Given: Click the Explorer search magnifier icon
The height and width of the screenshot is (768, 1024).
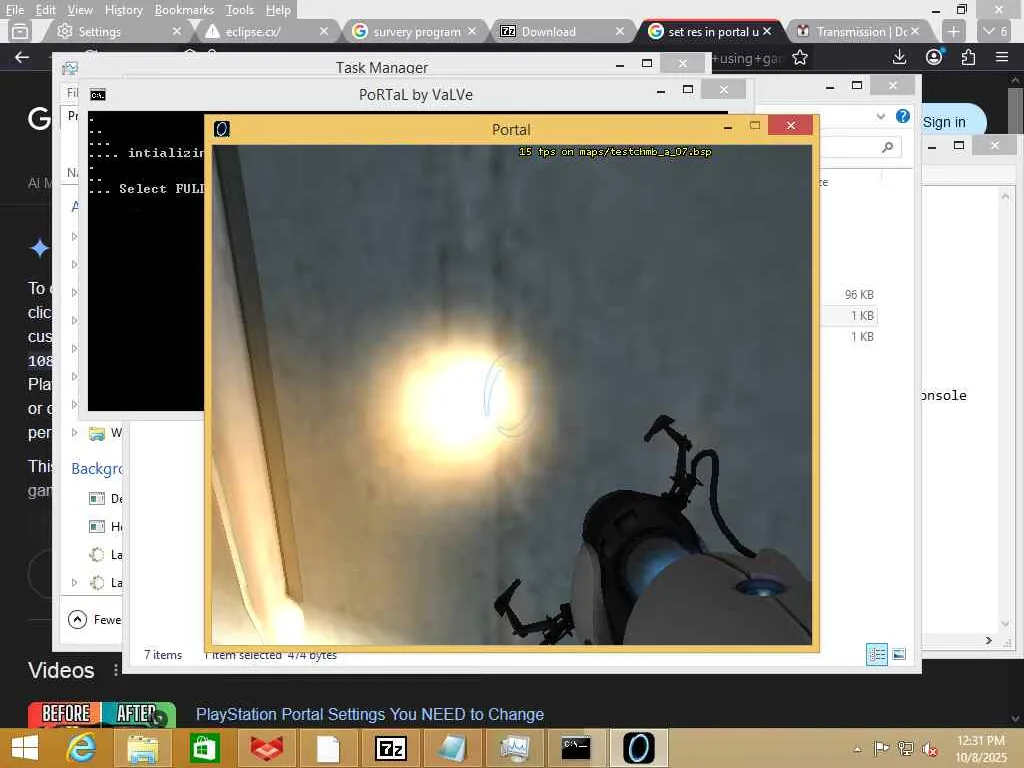Looking at the screenshot, I should [887, 147].
